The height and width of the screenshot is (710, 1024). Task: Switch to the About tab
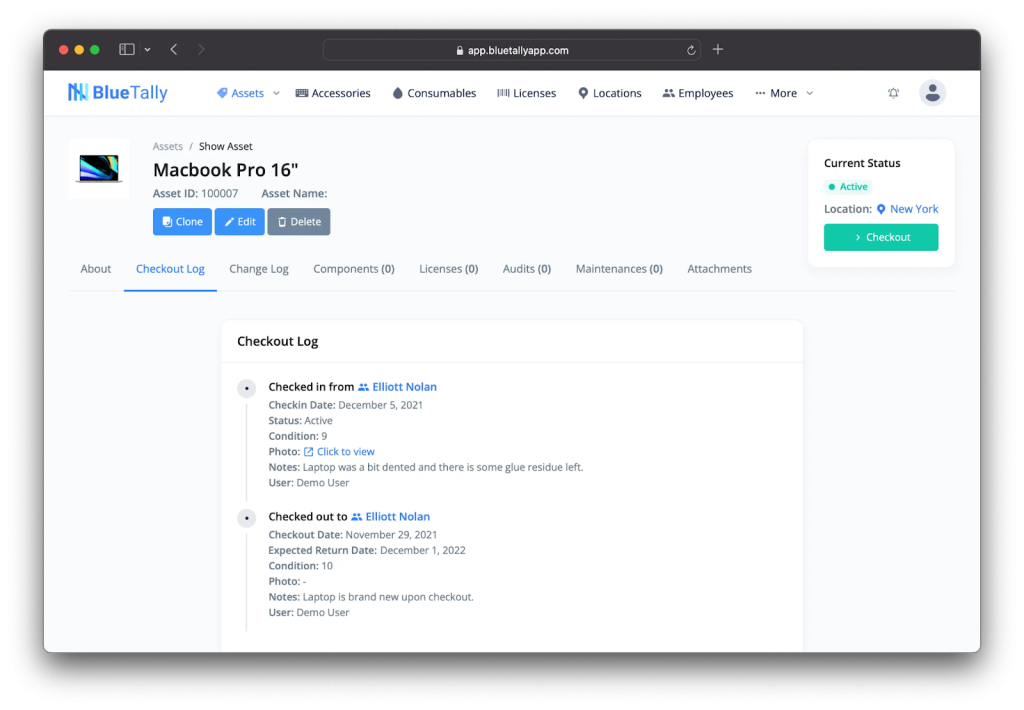tap(95, 269)
